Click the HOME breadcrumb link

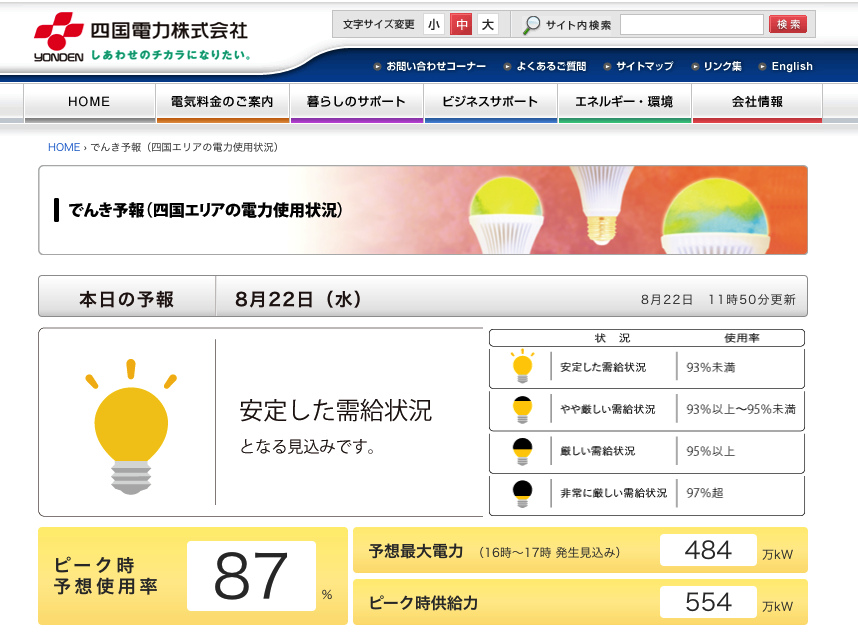64,147
